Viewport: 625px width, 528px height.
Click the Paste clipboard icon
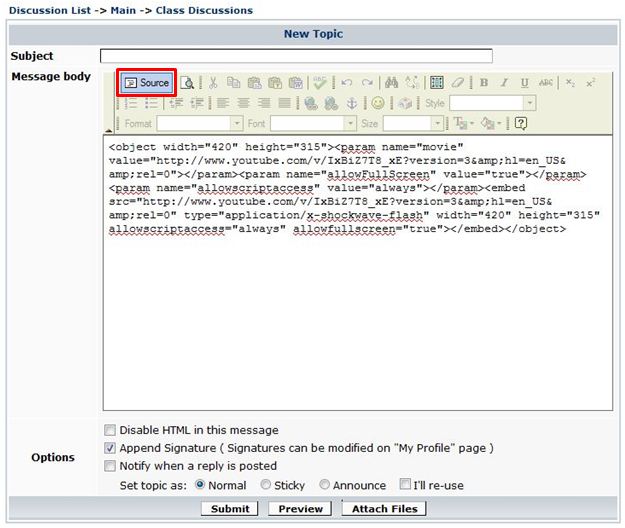(x=254, y=82)
